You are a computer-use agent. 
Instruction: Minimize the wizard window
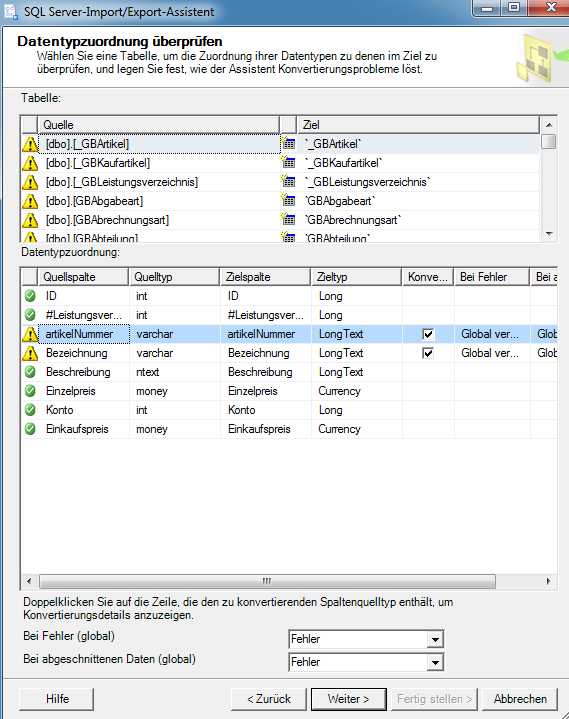487,8
